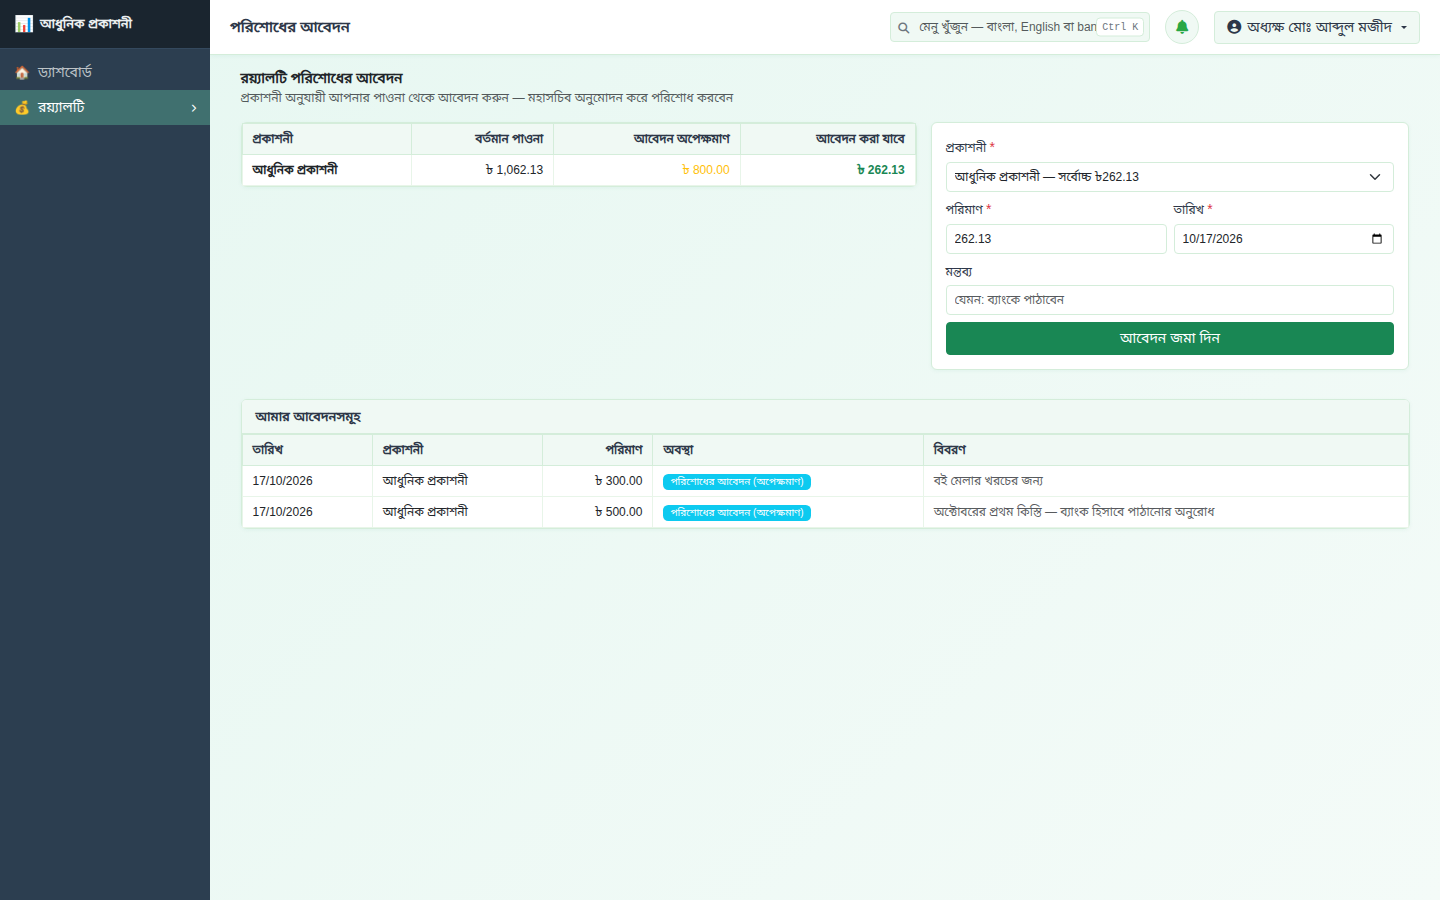Click the ৳ 500.00 amount cell

pyautogui.click(x=597, y=512)
